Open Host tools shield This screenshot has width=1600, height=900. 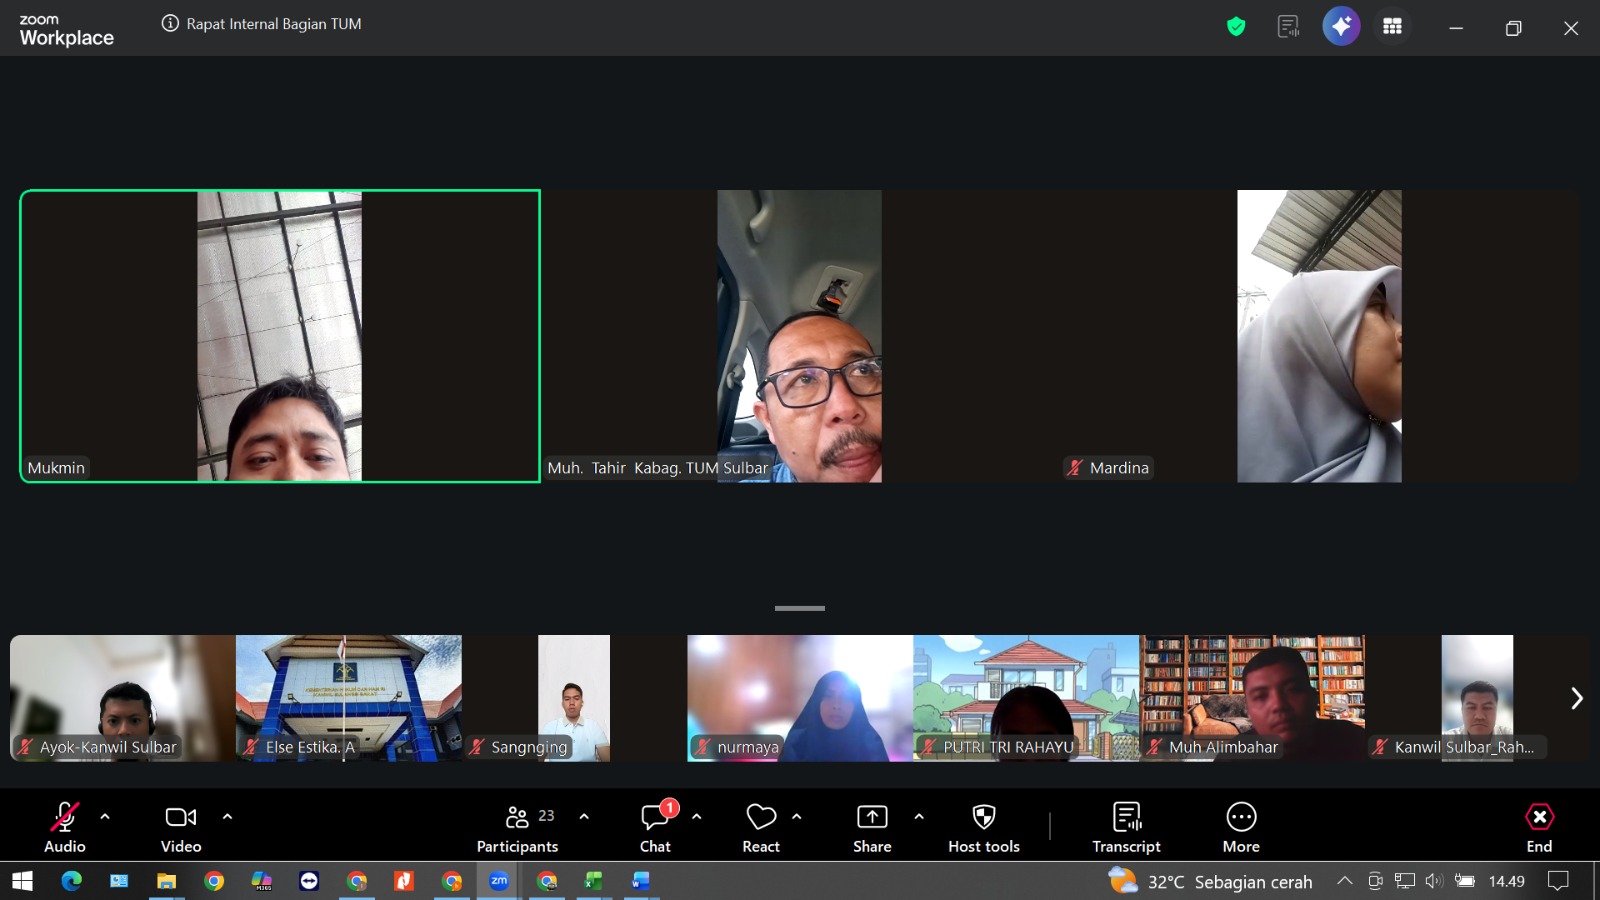coord(983,827)
